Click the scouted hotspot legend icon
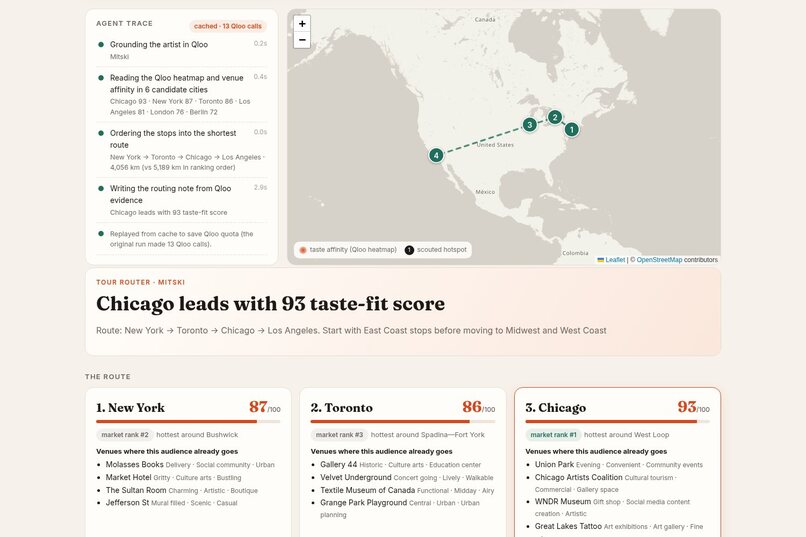This screenshot has width=806, height=537. point(409,250)
